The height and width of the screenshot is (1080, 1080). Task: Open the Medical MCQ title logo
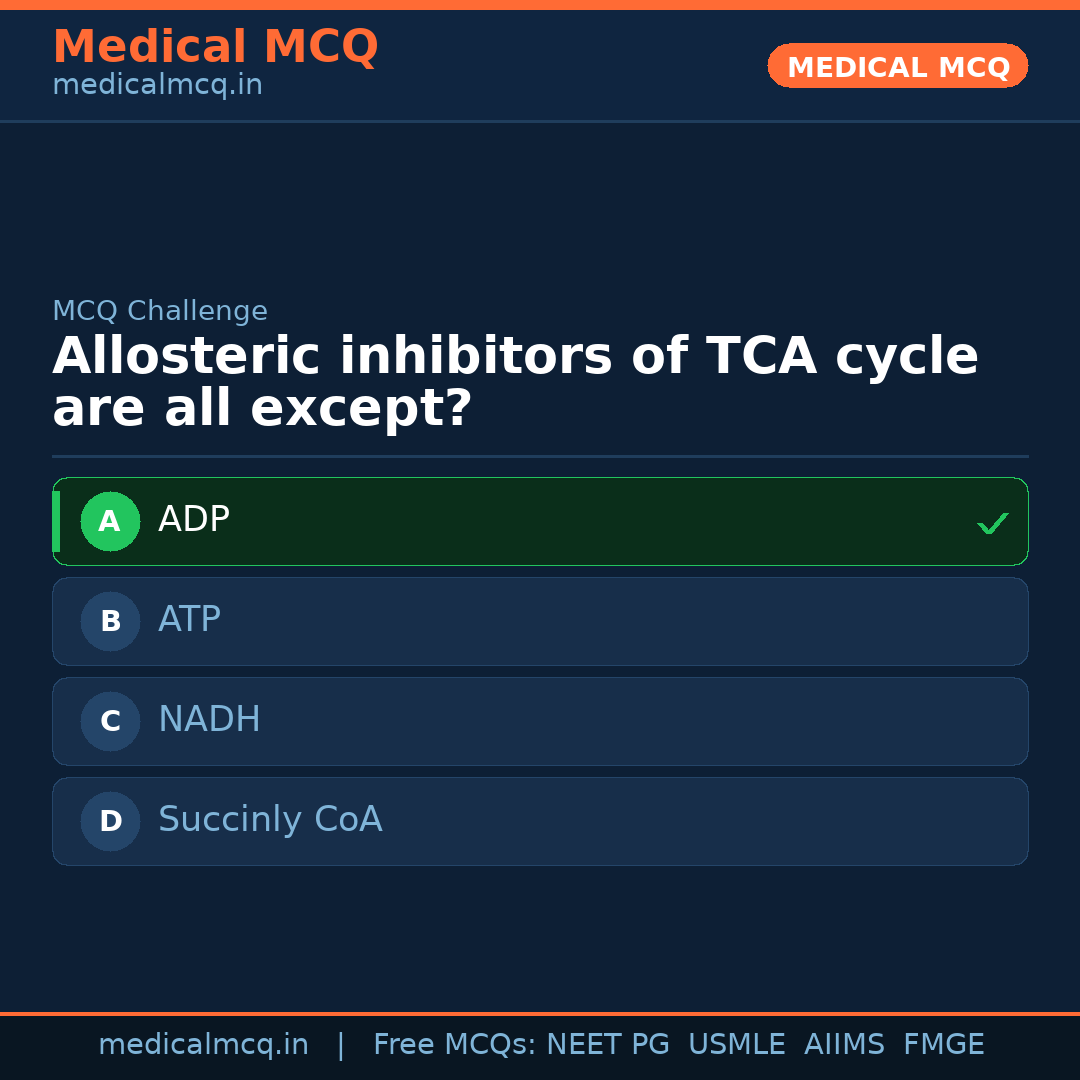[x=215, y=47]
